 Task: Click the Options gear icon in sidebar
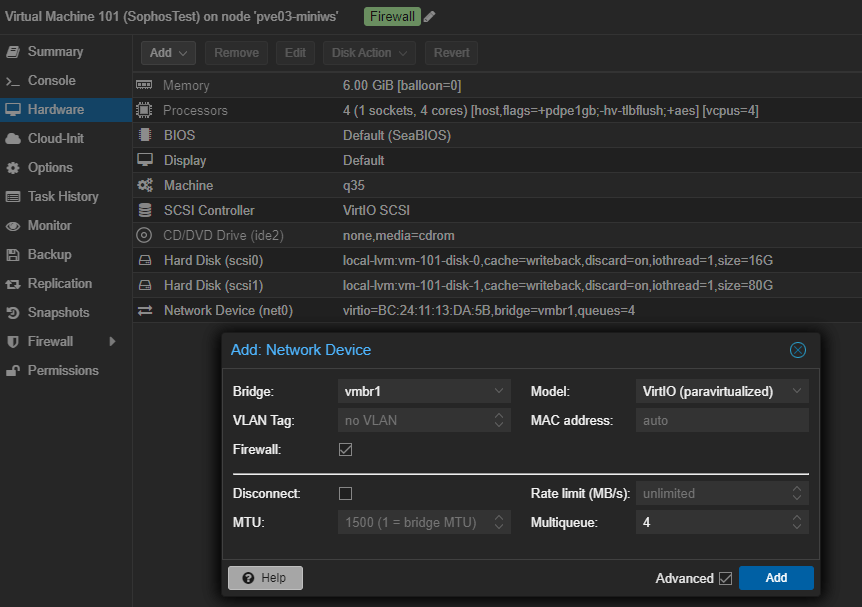point(13,168)
